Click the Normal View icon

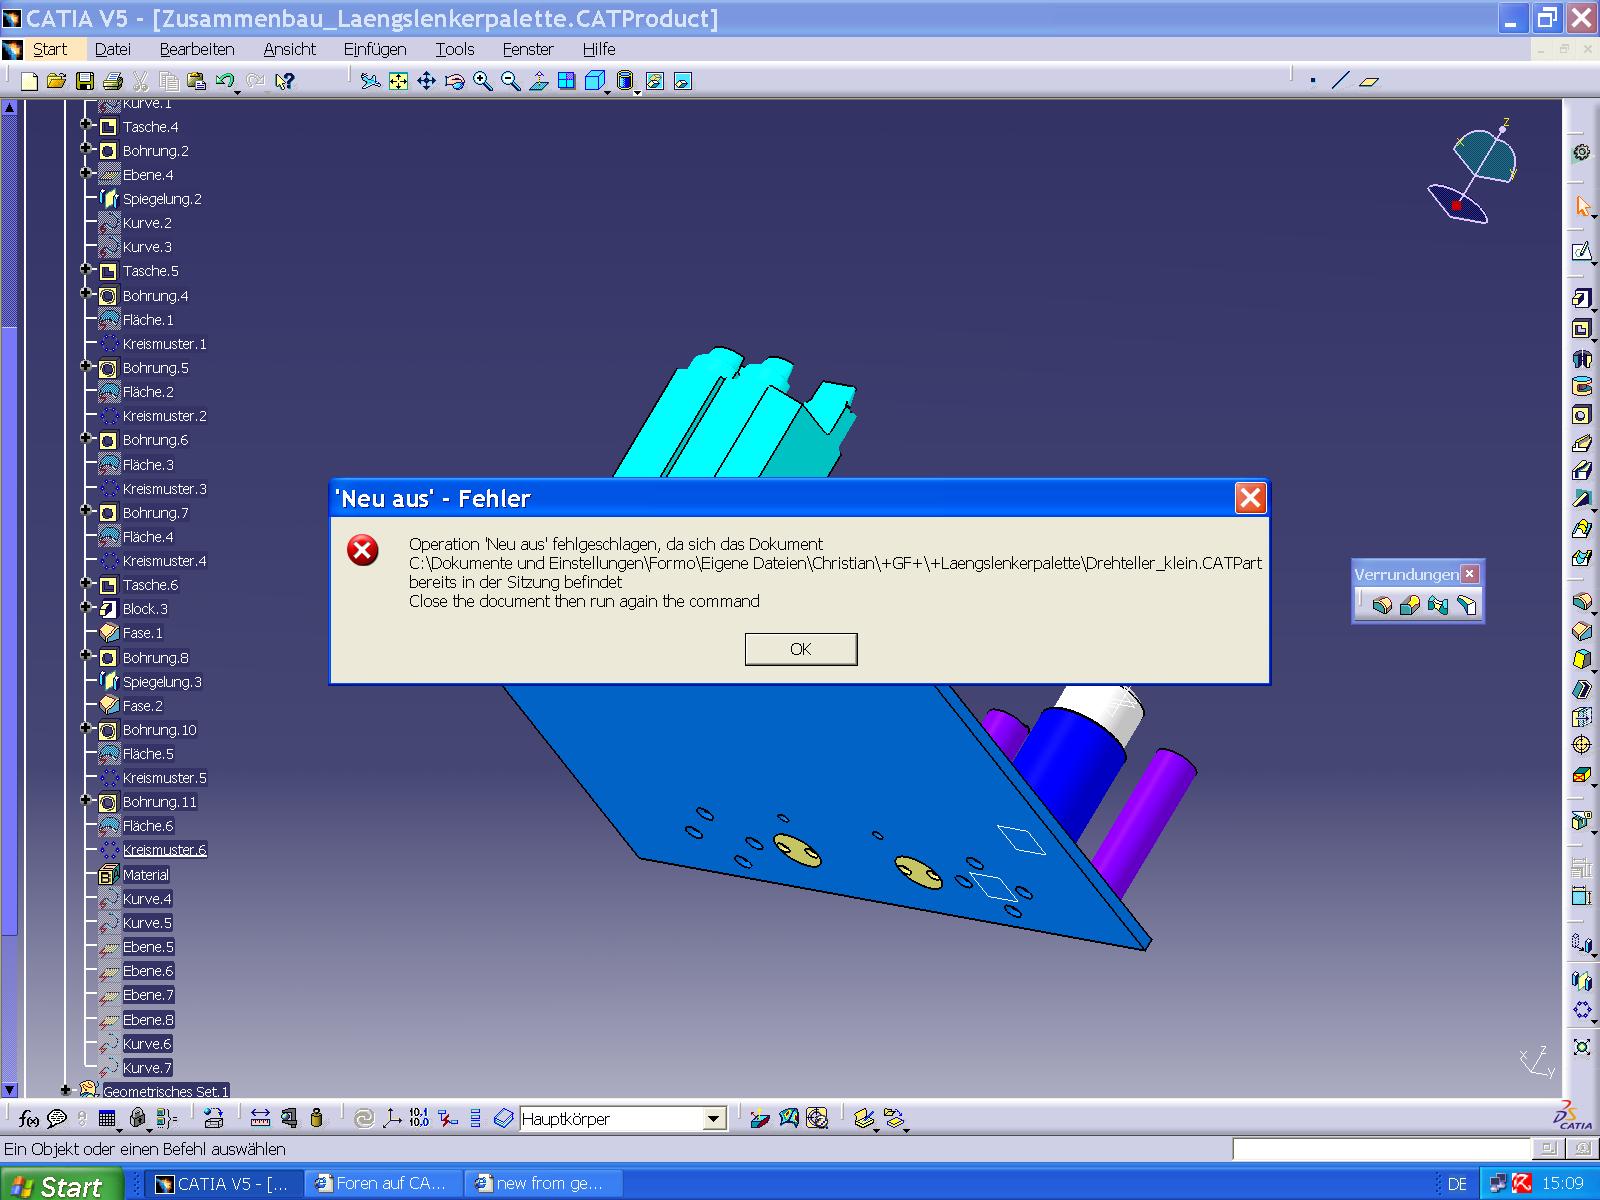(x=539, y=81)
